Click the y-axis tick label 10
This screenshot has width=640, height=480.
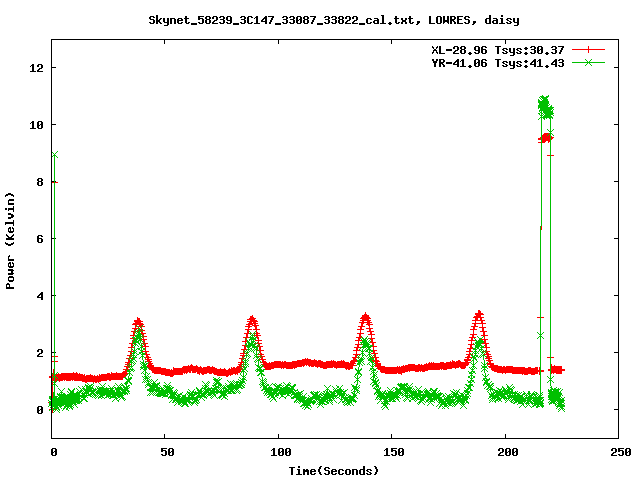click(37, 125)
